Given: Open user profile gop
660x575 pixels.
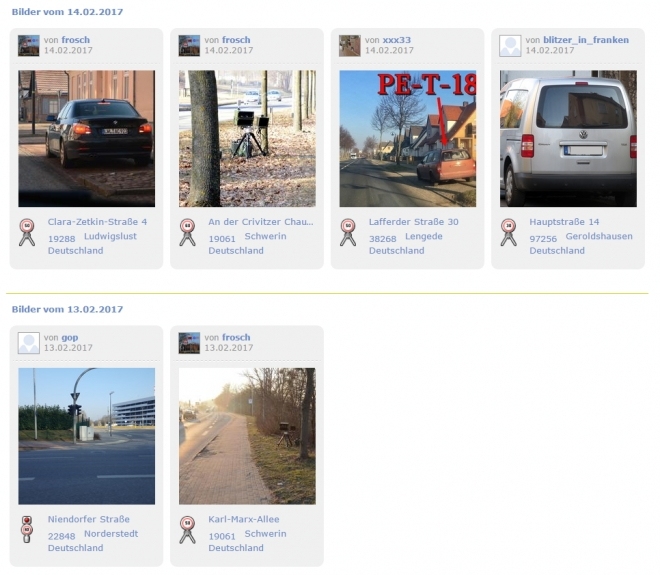Looking at the screenshot, I should (70, 338).
